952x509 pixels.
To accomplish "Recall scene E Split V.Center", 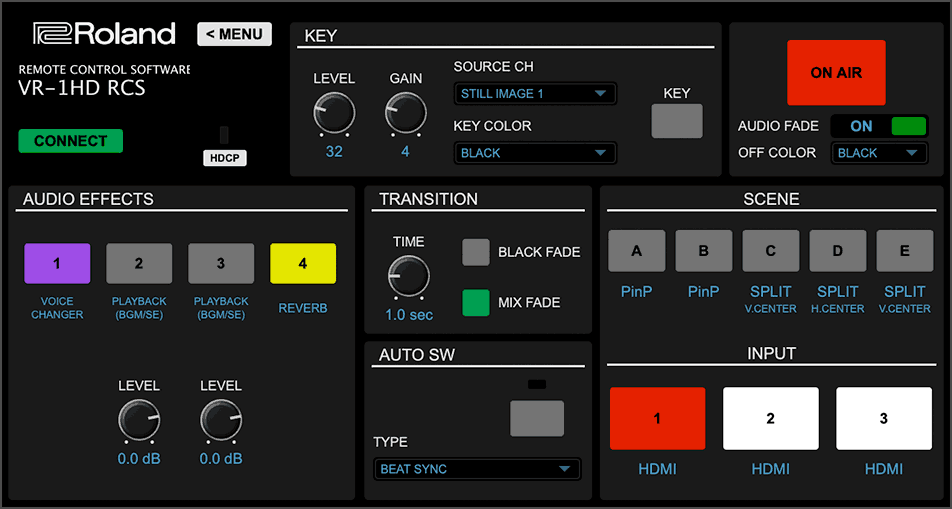I will [x=904, y=251].
